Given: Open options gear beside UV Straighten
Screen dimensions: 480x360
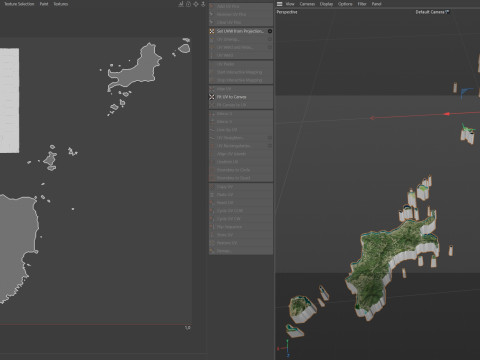Looking at the screenshot, I should [x=270, y=138].
